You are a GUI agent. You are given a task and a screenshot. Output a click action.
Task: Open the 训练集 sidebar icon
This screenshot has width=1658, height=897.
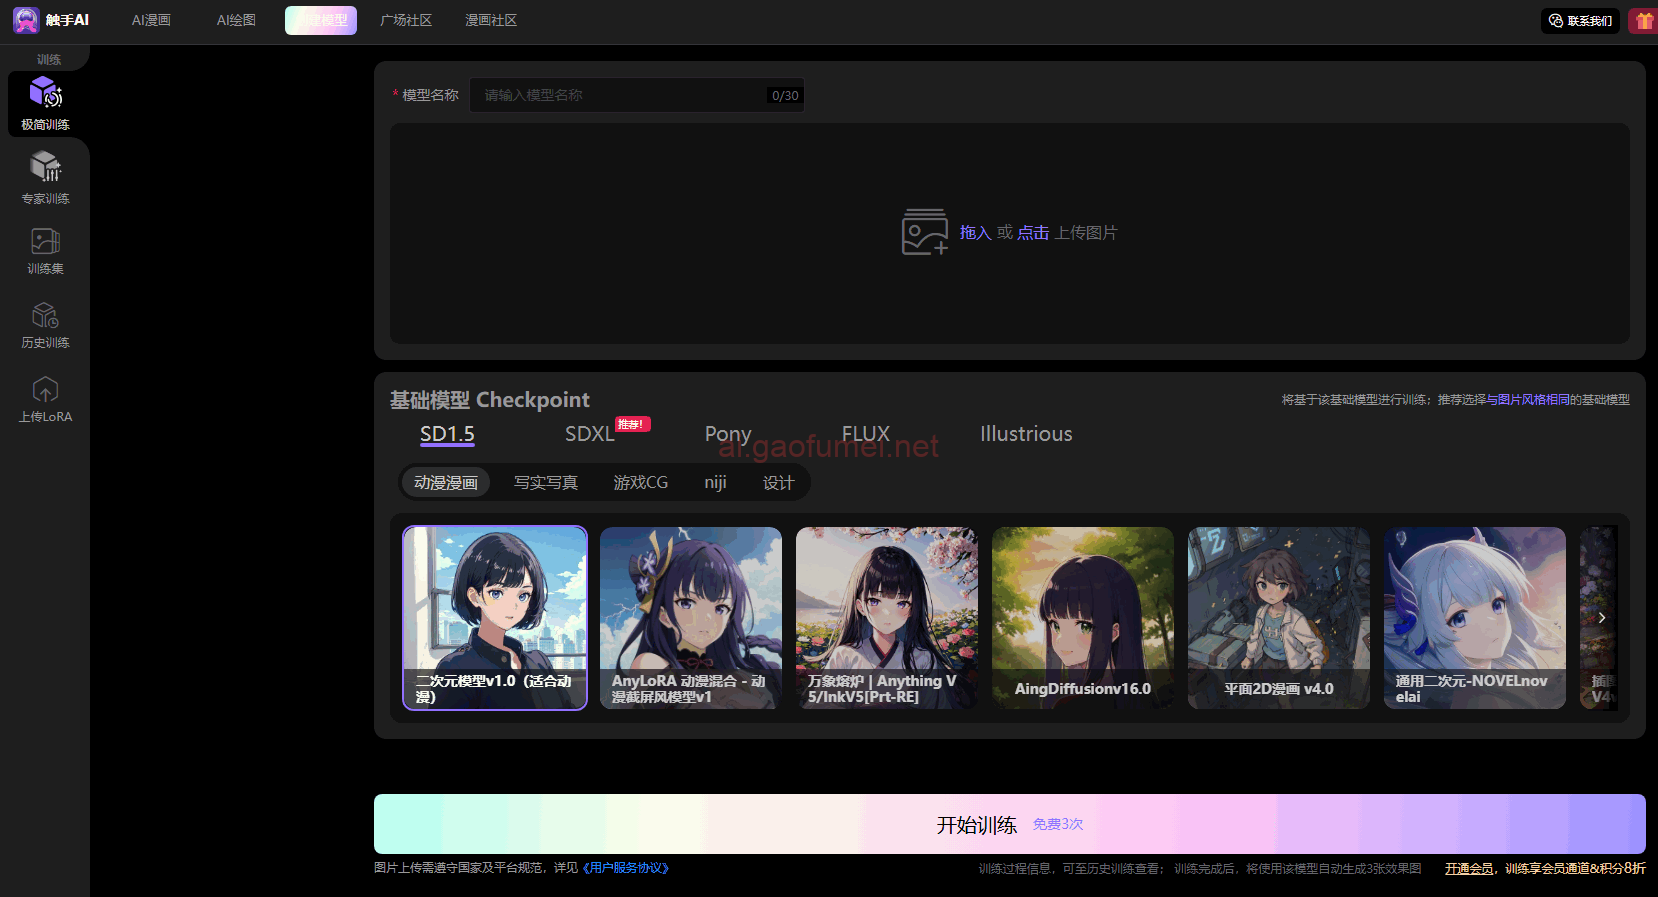click(x=45, y=242)
